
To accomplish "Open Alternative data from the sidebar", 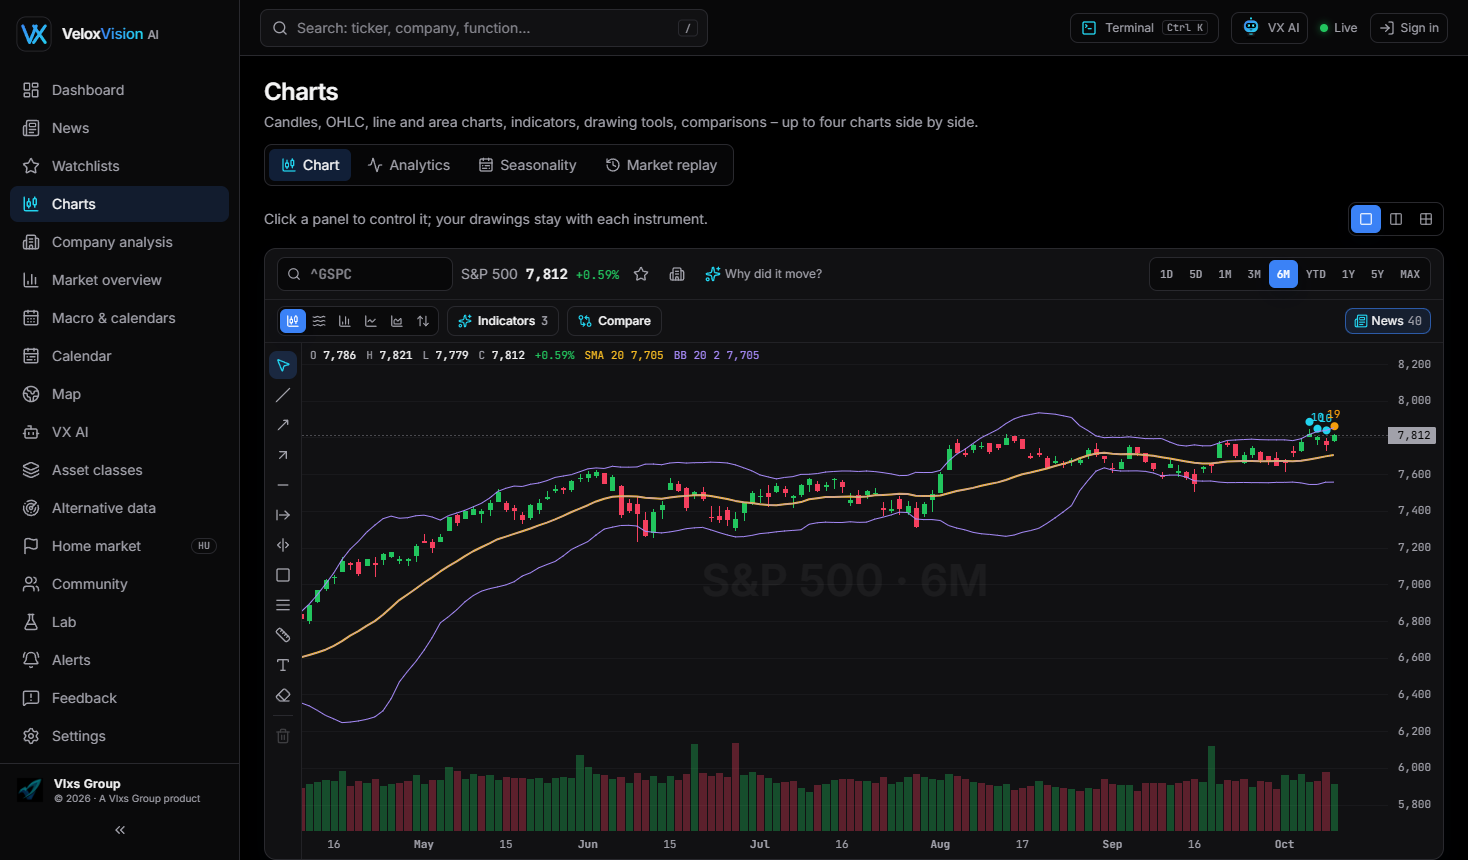I will pyautogui.click(x=119, y=508).
